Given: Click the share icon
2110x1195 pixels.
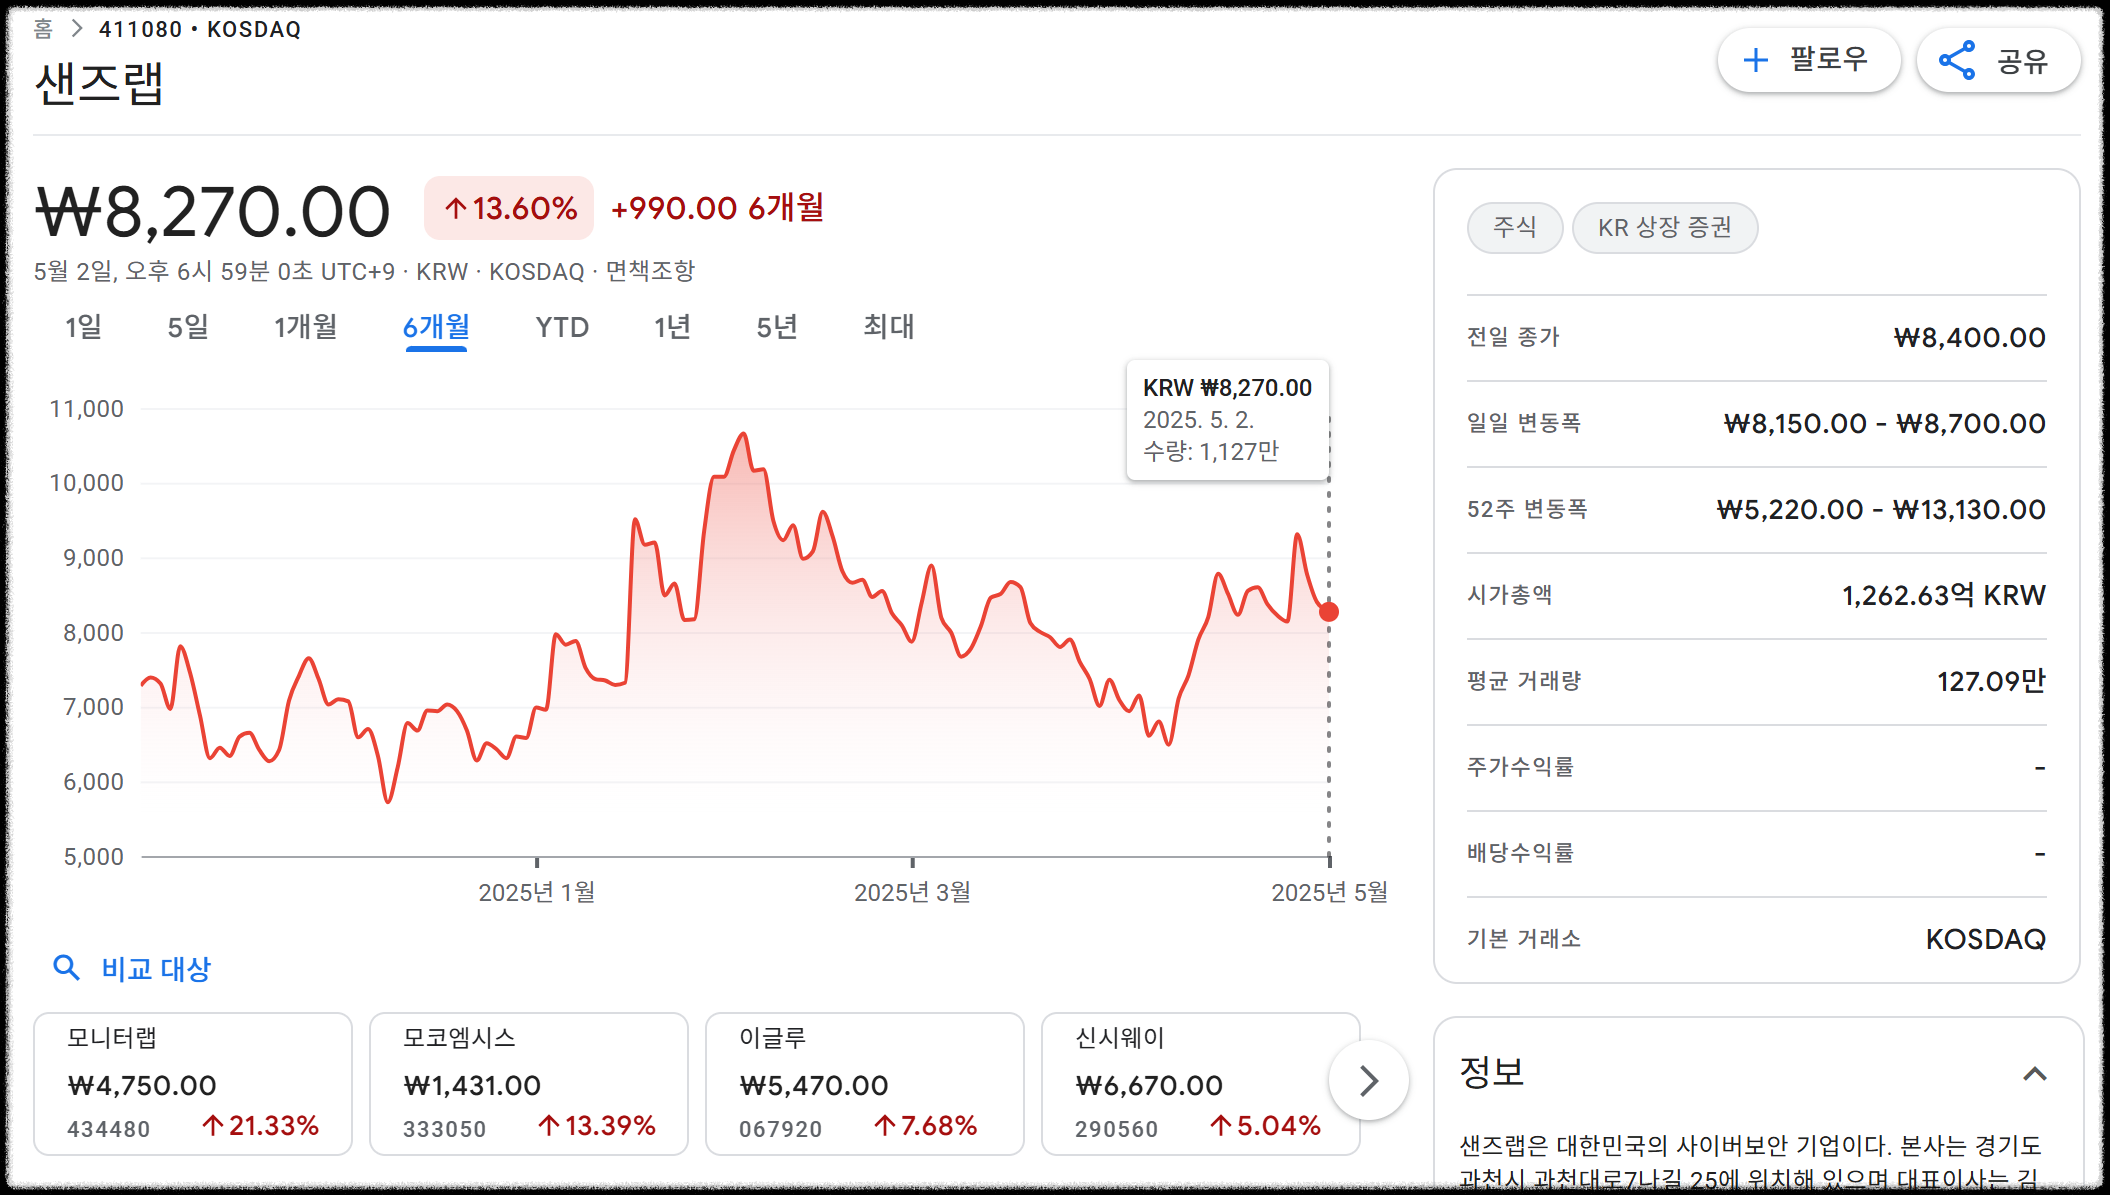Looking at the screenshot, I should pos(1957,60).
